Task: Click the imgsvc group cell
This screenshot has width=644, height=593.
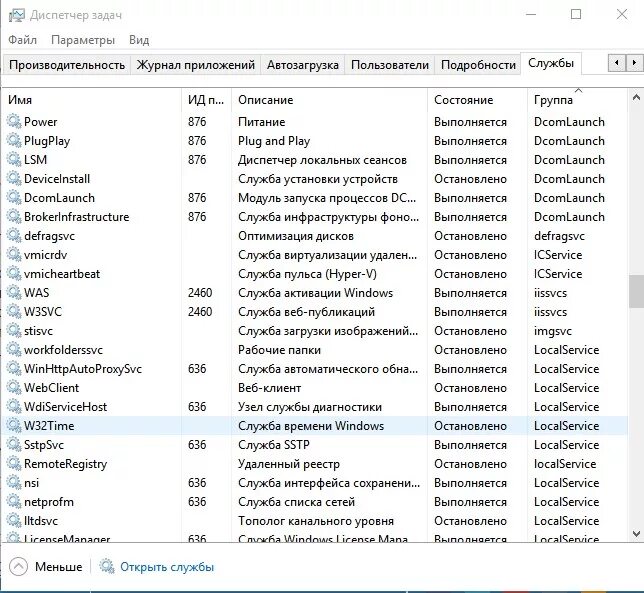Action: tap(552, 331)
